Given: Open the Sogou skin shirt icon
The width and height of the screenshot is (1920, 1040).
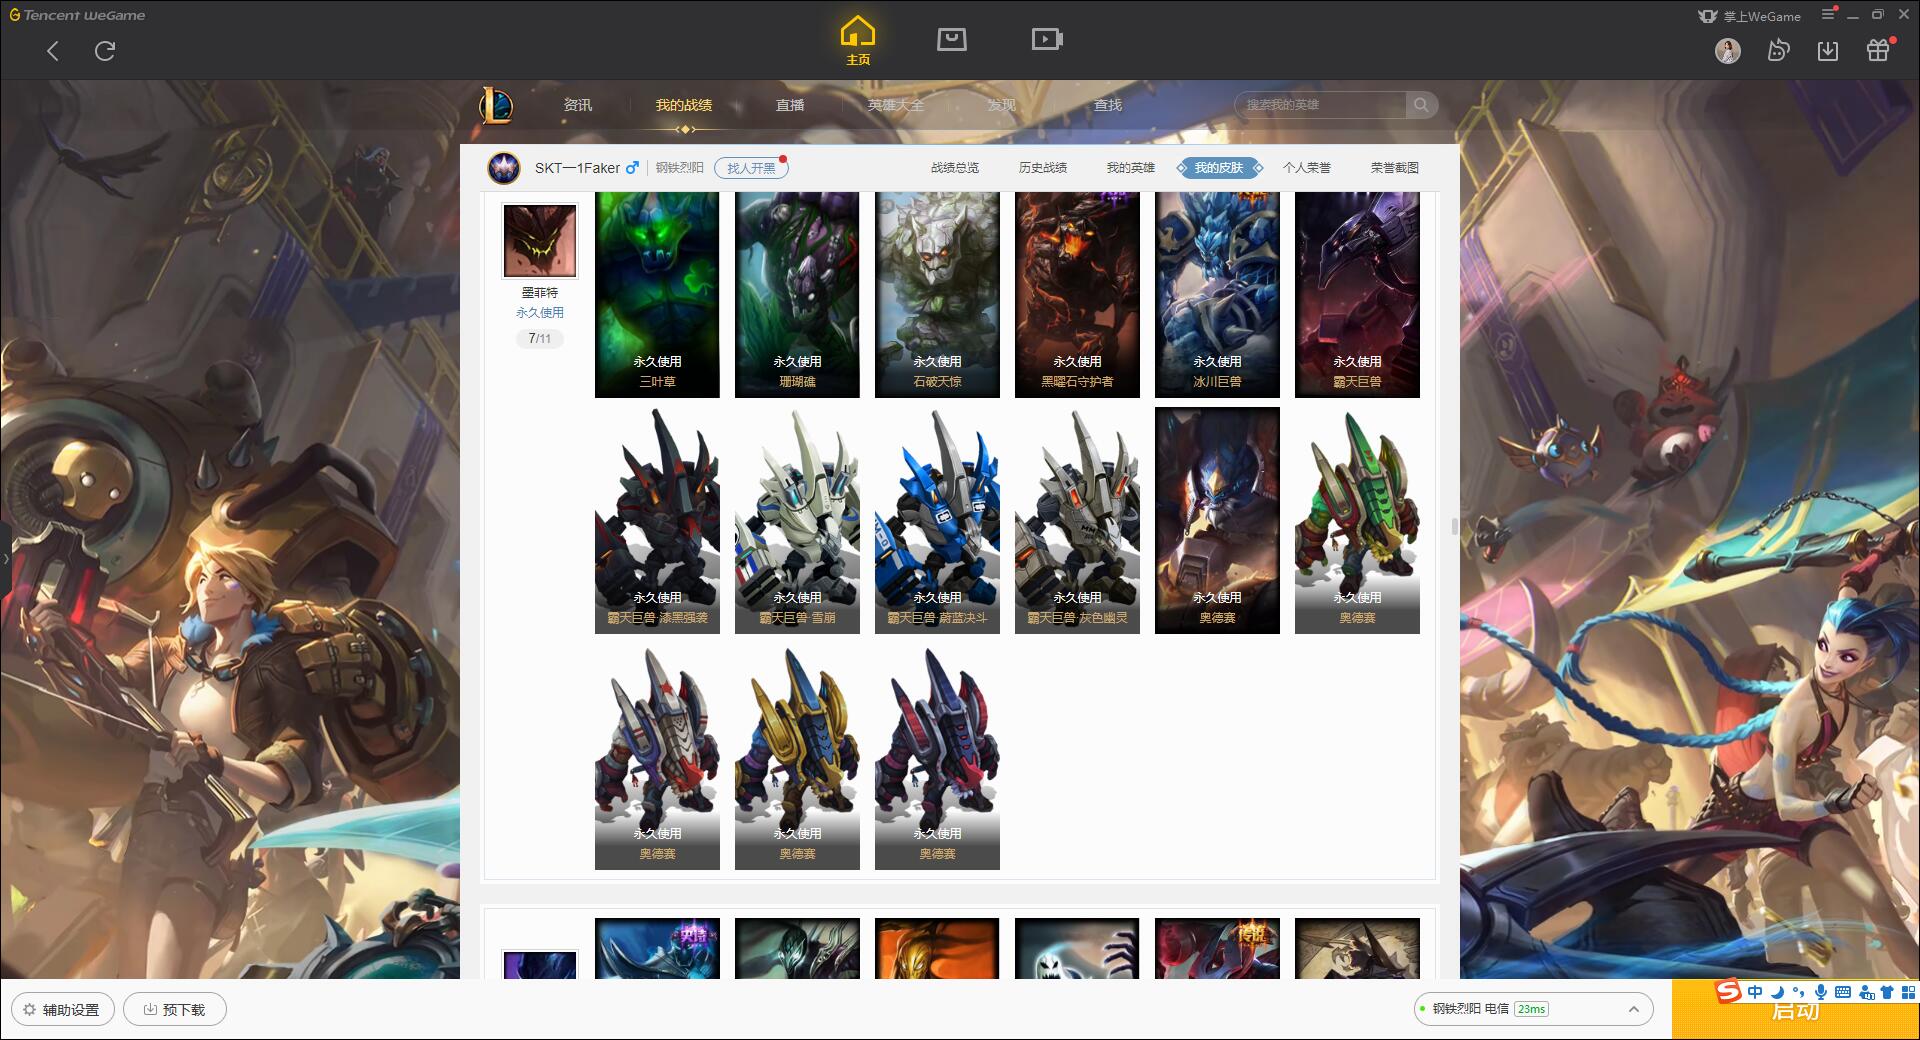Looking at the screenshot, I should [x=1887, y=992].
